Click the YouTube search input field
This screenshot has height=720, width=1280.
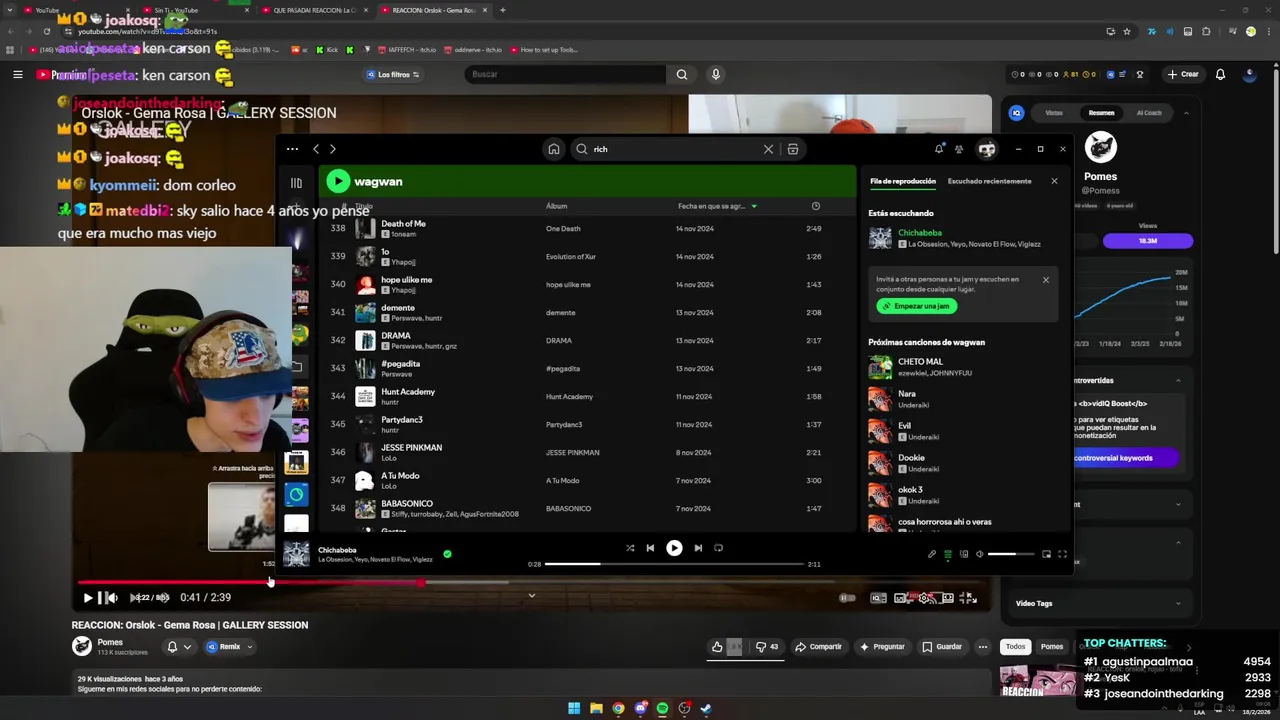point(565,74)
